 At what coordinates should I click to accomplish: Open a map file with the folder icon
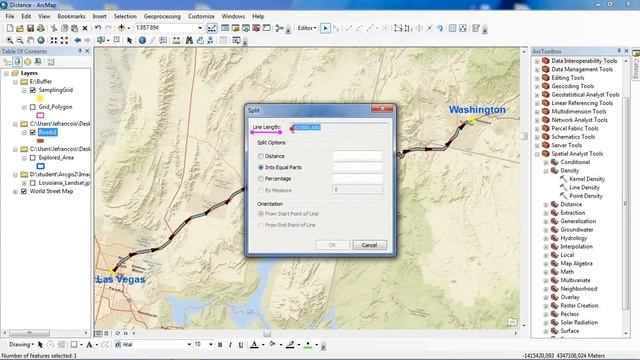click(20, 28)
